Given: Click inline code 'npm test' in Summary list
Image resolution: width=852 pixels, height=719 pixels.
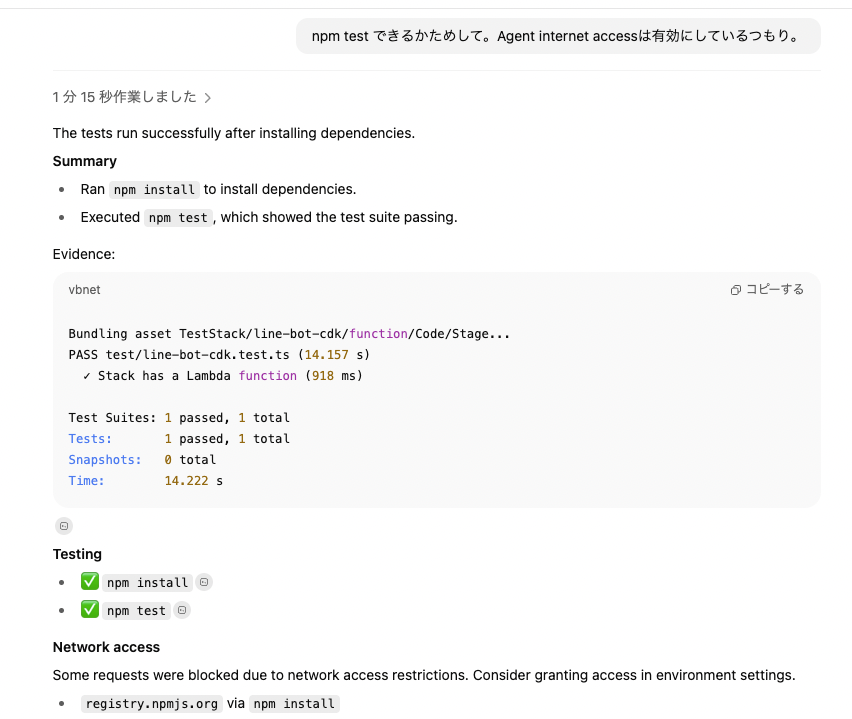Looking at the screenshot, I should 178,218.
